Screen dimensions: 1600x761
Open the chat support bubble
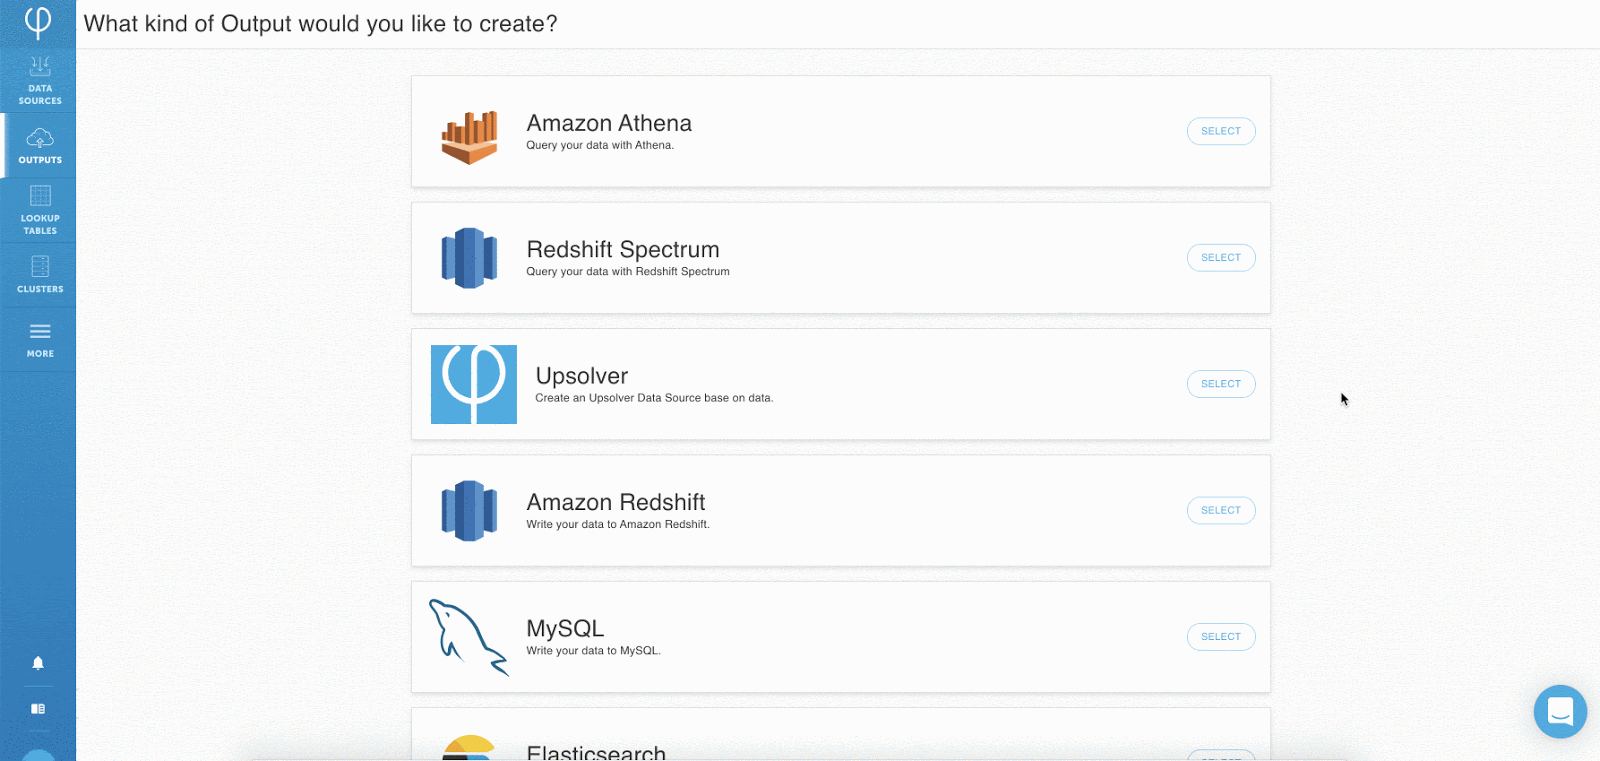click(x=1560, y=711)
